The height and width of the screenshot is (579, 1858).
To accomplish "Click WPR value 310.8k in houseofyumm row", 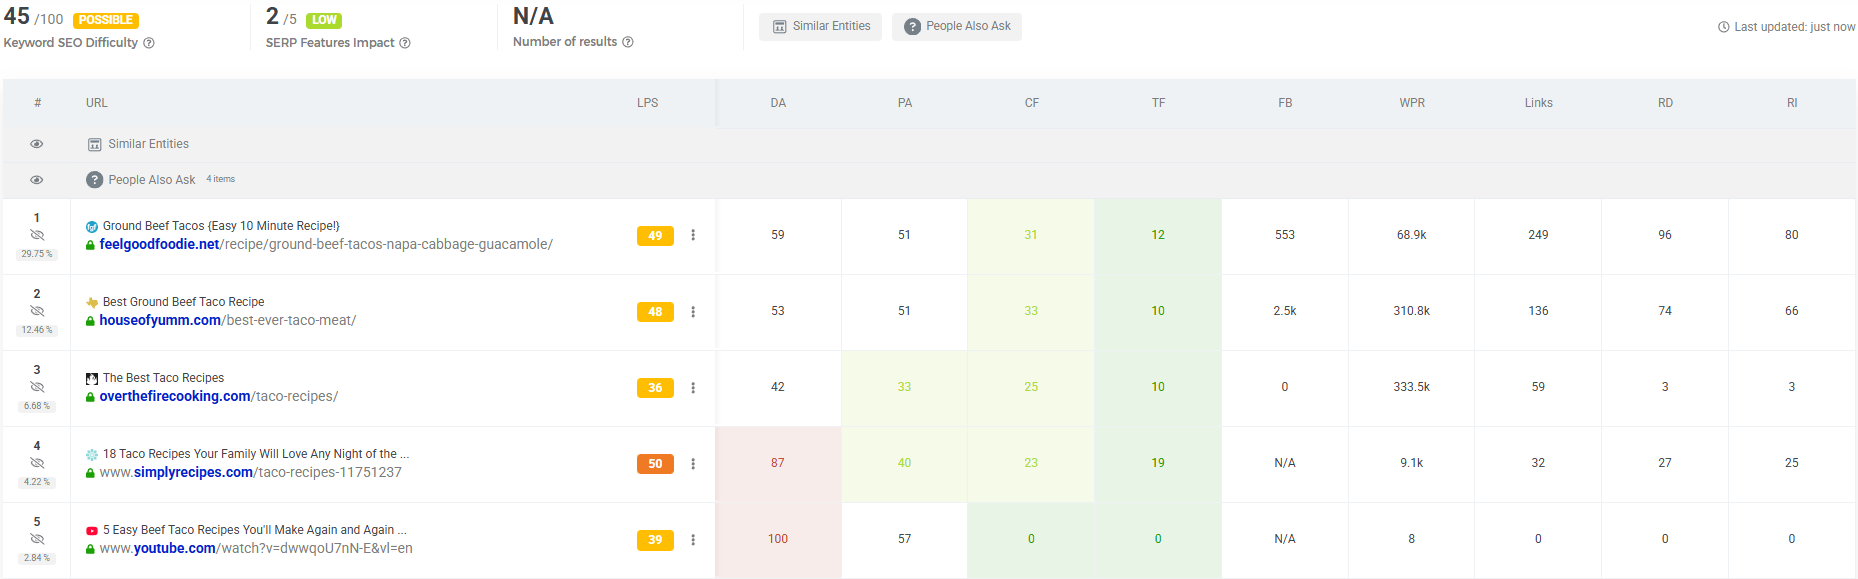I will 1412,311.
